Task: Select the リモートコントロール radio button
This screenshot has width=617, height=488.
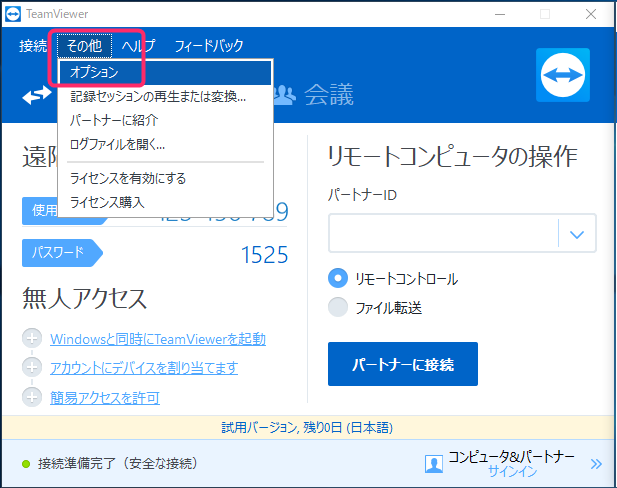Action: click(x=338, y=278)
